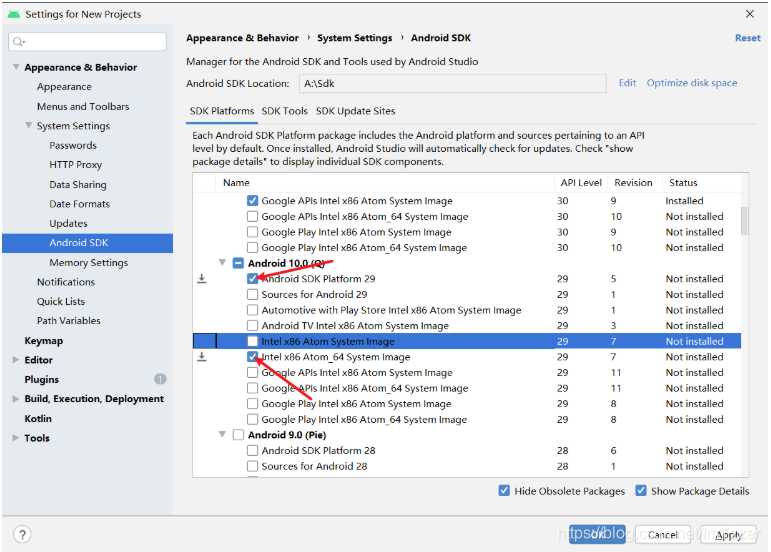Expand the Editor settings node
The height and width of the screenshot is (552, 771).
(x=16, y=360)
